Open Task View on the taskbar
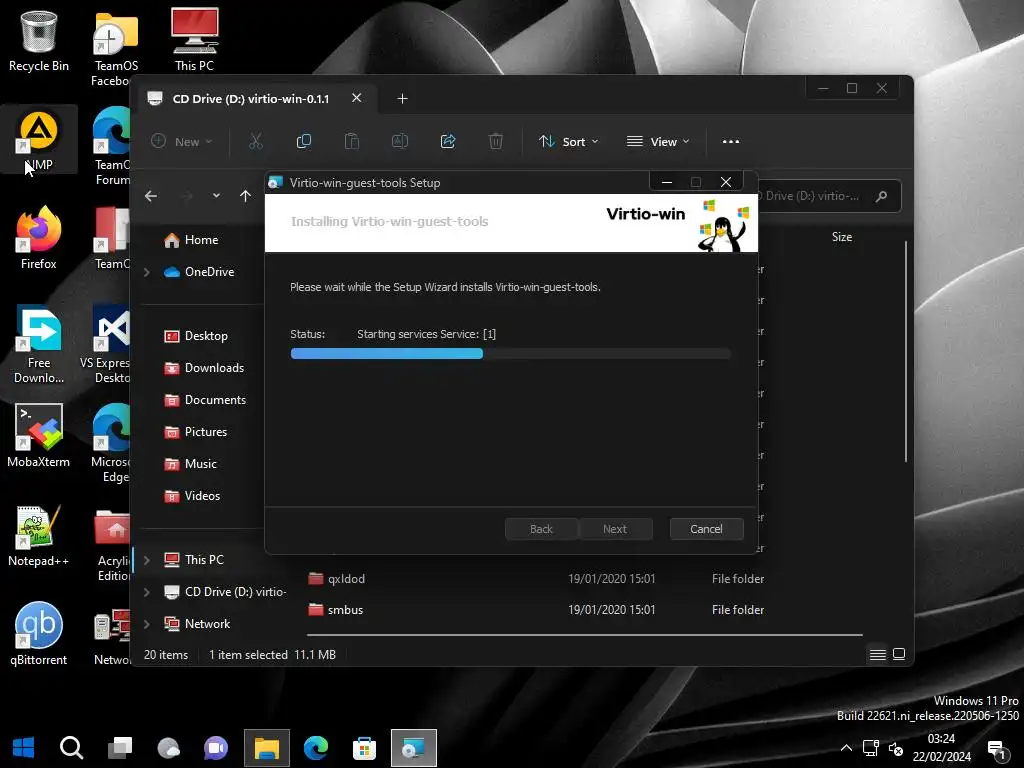The image size is (1024, 768). (120, 747)
